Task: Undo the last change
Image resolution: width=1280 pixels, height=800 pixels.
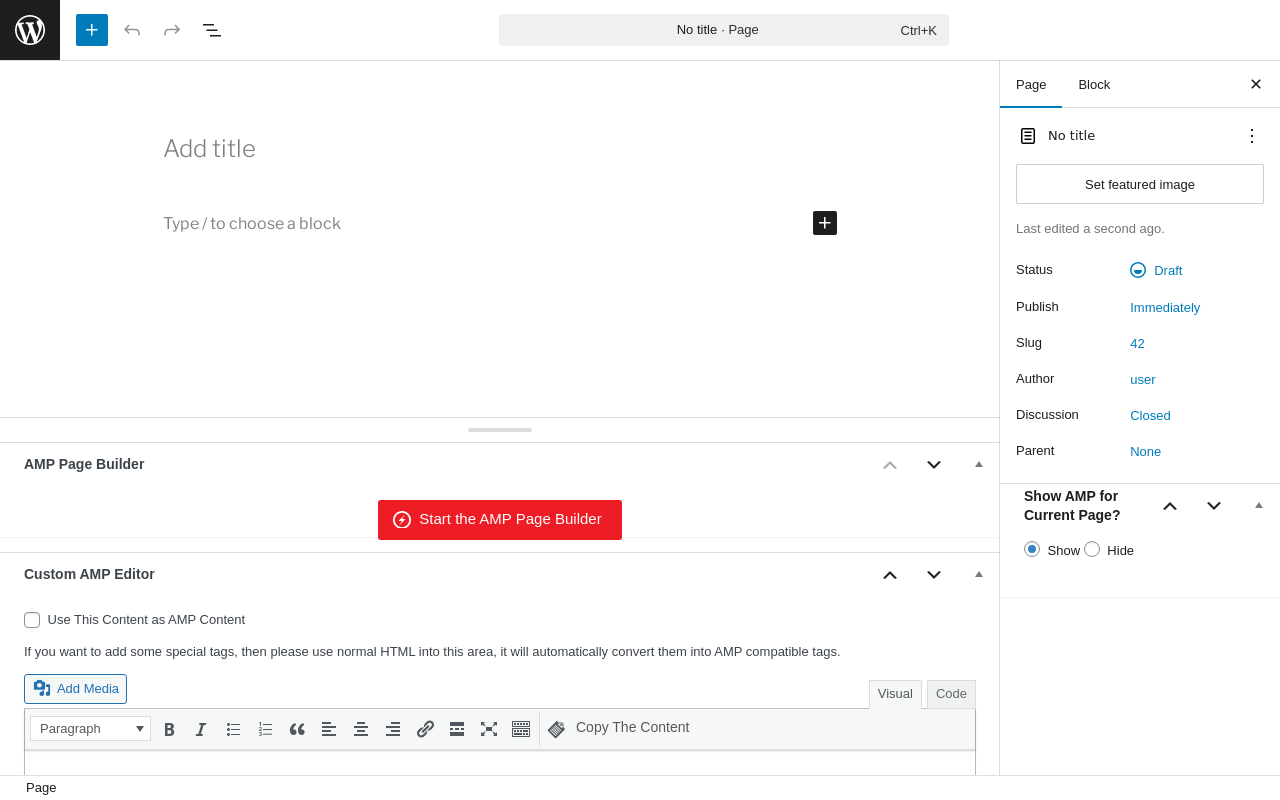Action: pos(132,30)
